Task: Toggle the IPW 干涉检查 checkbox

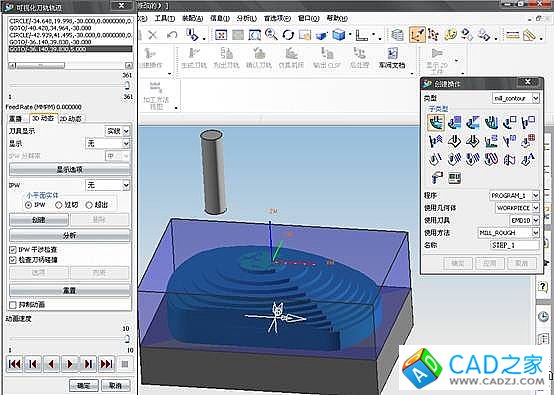Action: (x=13, y=250)
